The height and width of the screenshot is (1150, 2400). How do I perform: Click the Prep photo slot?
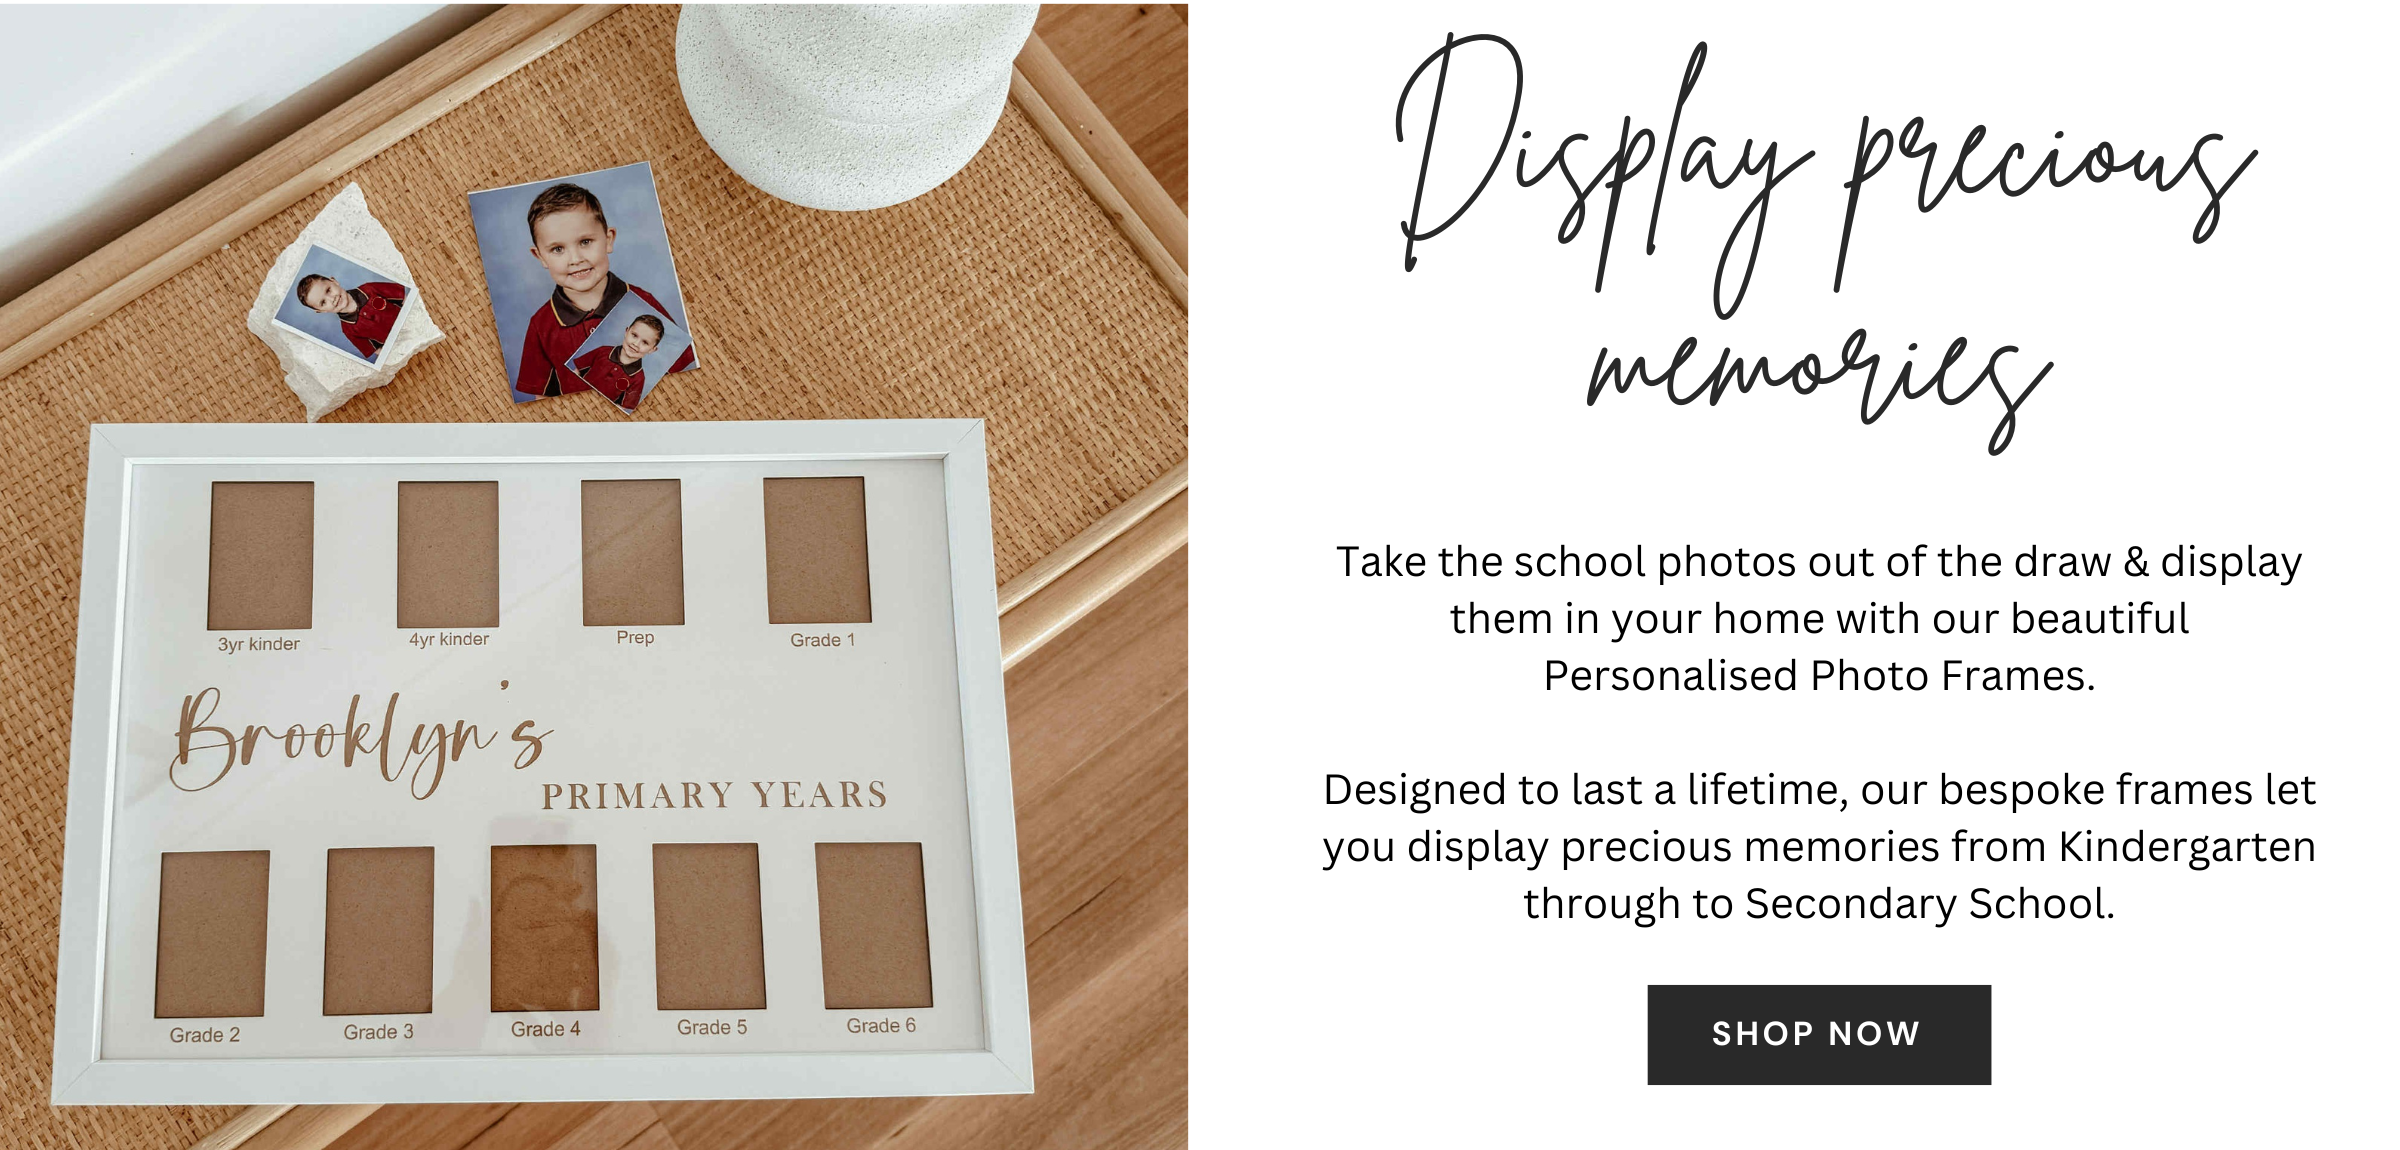click(x=633, y=552)
